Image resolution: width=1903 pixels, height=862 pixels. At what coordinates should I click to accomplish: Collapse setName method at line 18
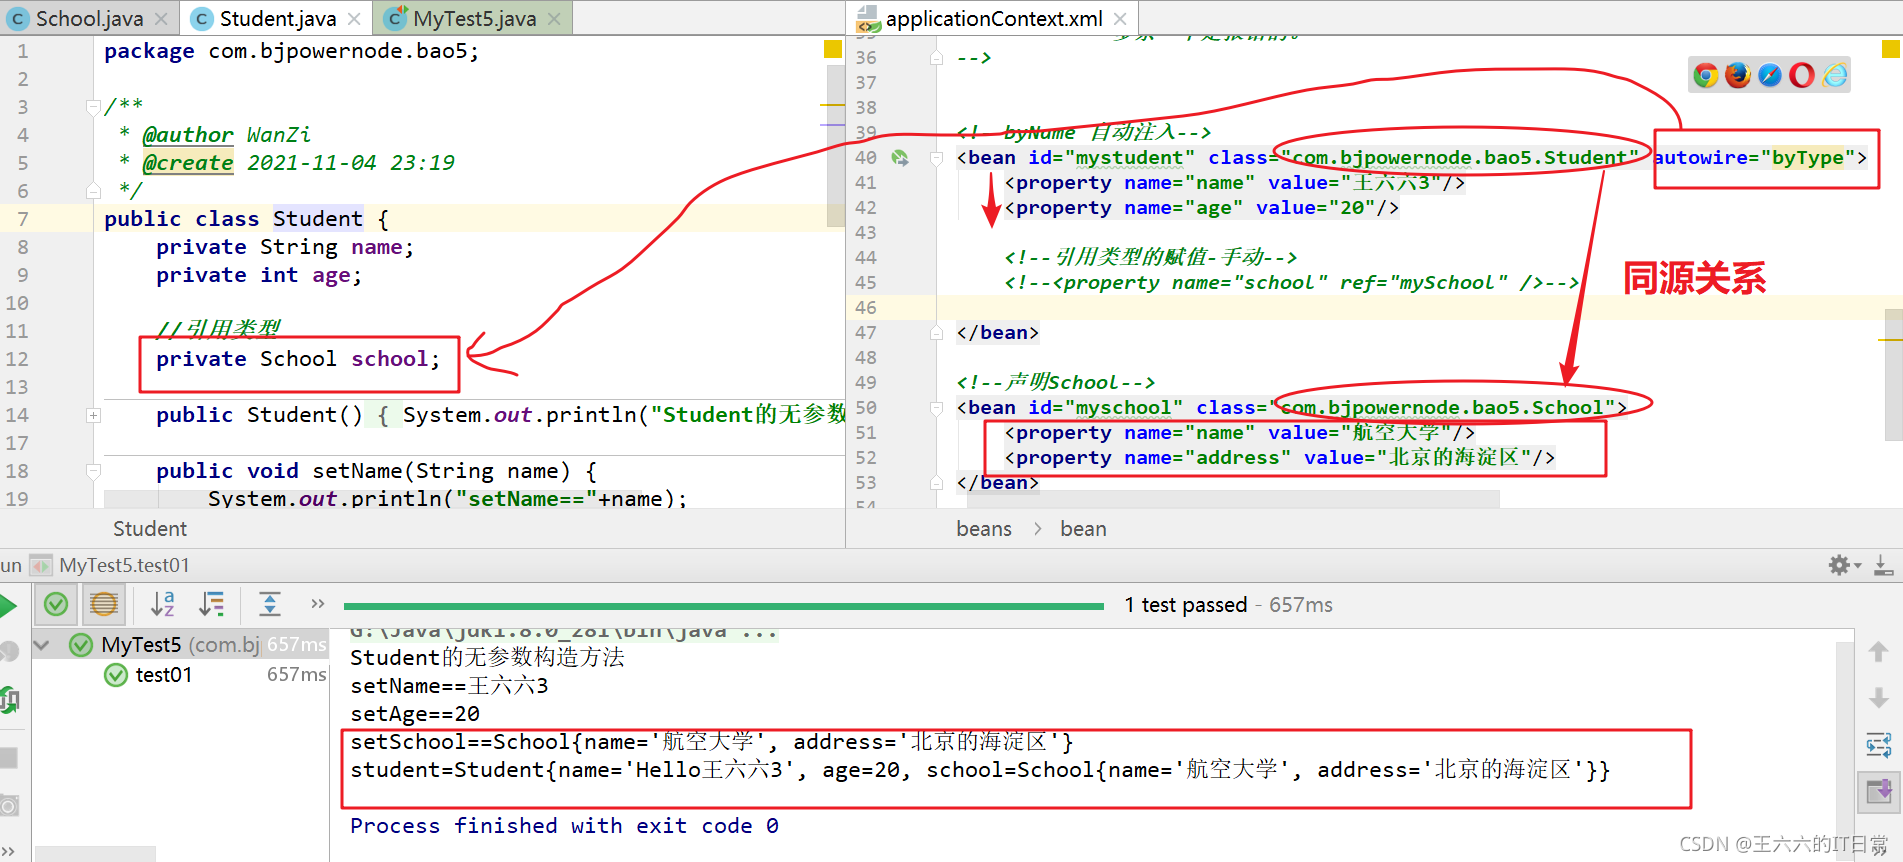tap(93, 471)
